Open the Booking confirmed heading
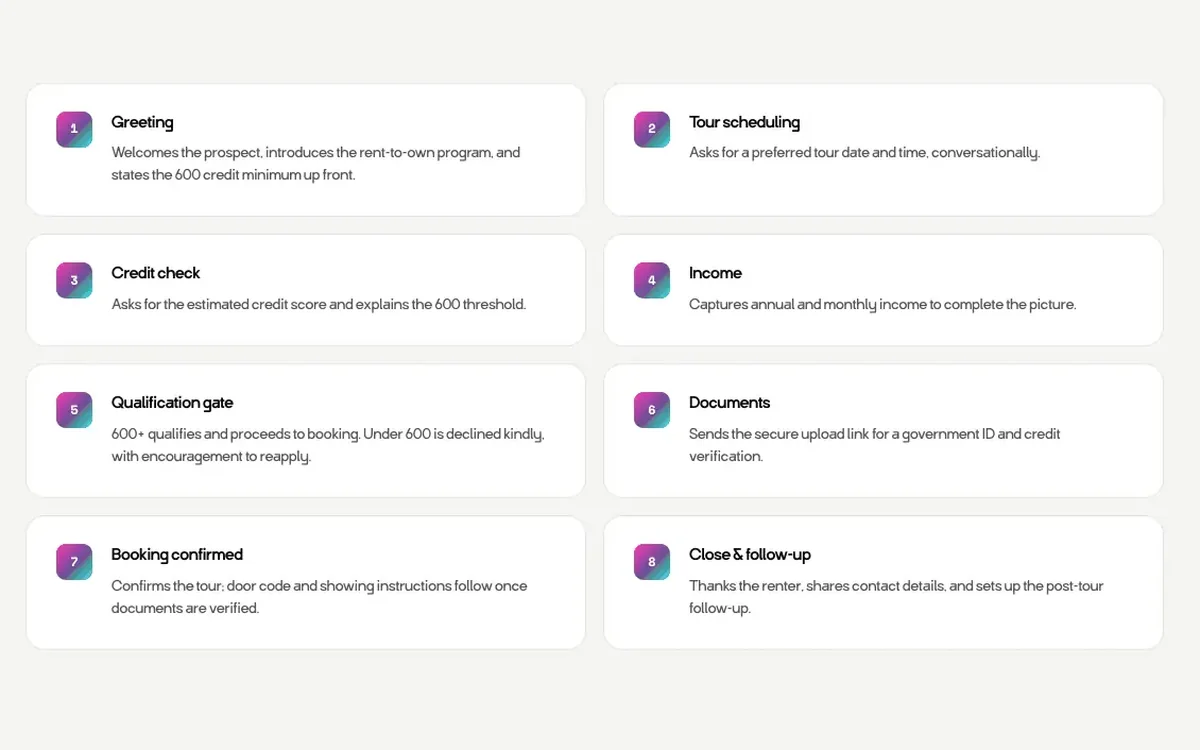 pyautogui.click(x=177, y=554)
